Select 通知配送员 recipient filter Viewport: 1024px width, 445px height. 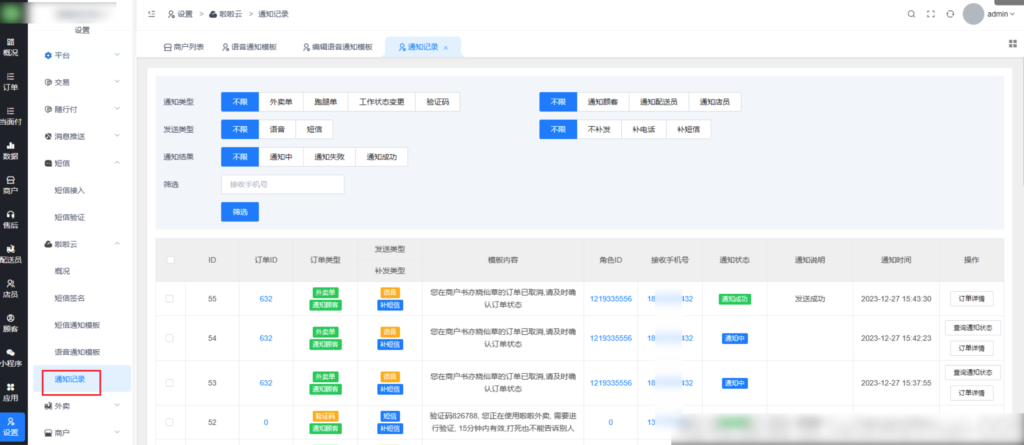tap(658, 102)
